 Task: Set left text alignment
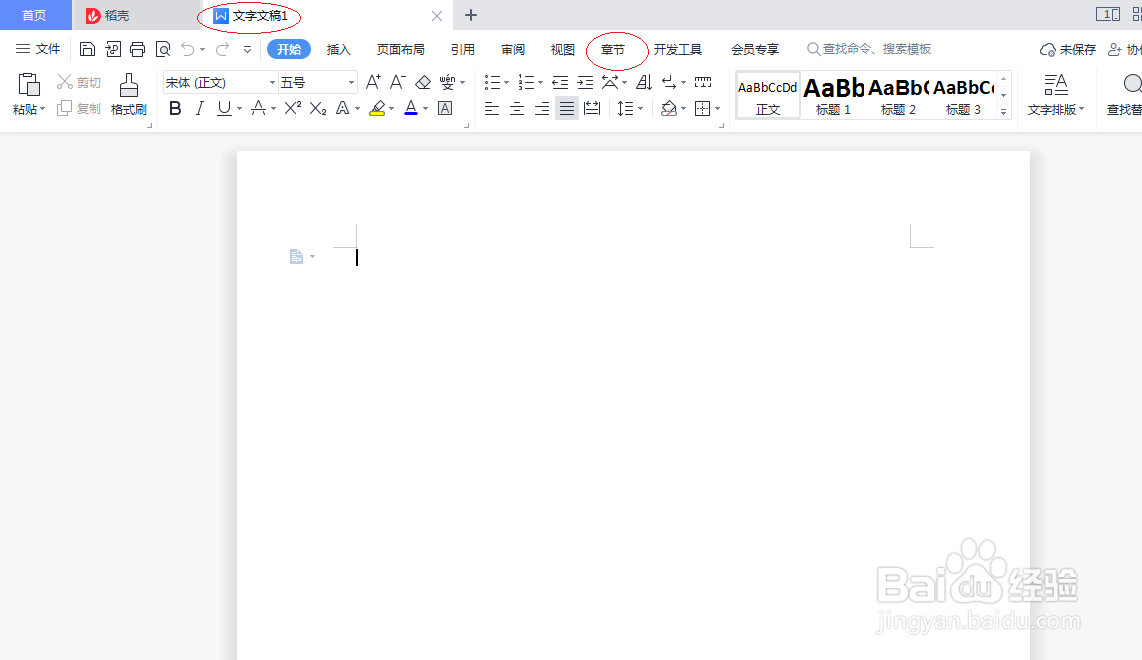492,109
